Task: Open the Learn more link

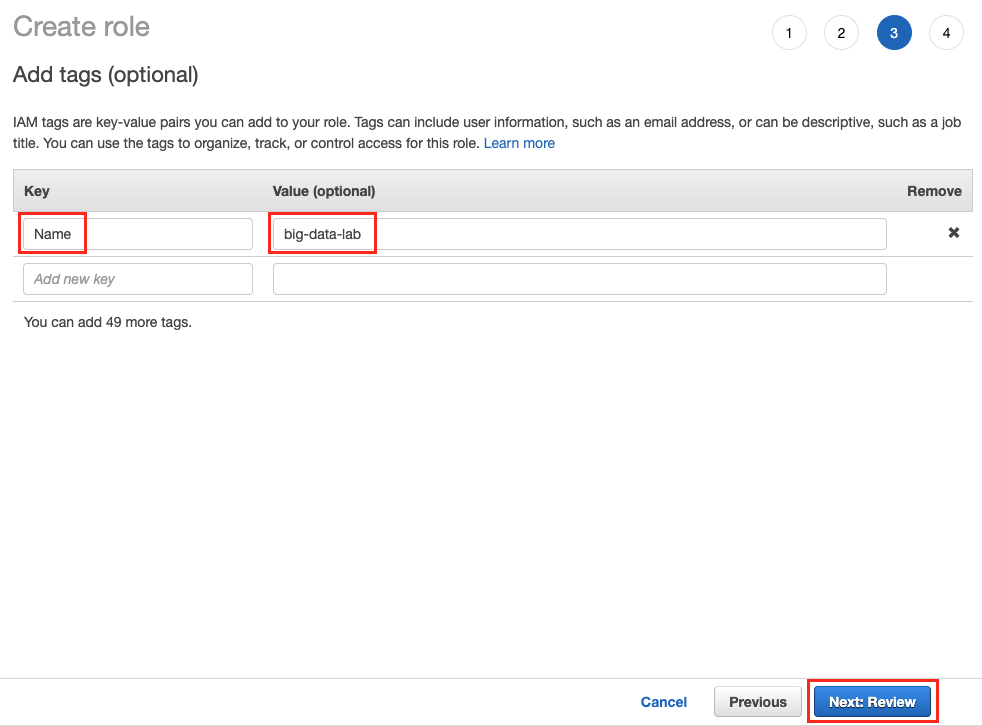Action: (x=519, y=143)
